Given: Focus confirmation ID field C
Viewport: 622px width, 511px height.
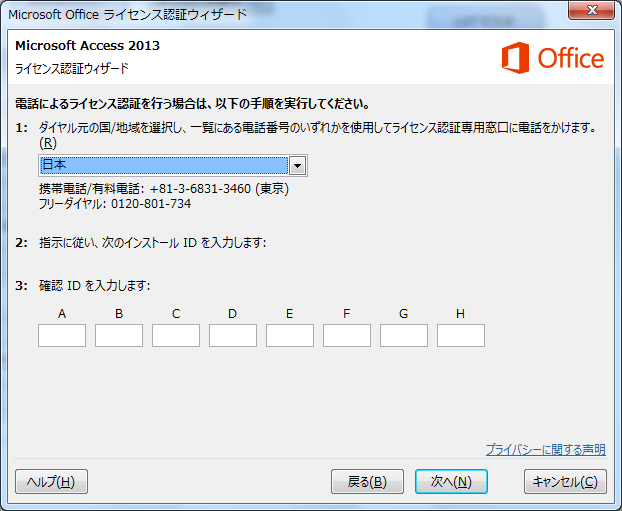Looking at the screenshot, I should [x=176, y=336].
